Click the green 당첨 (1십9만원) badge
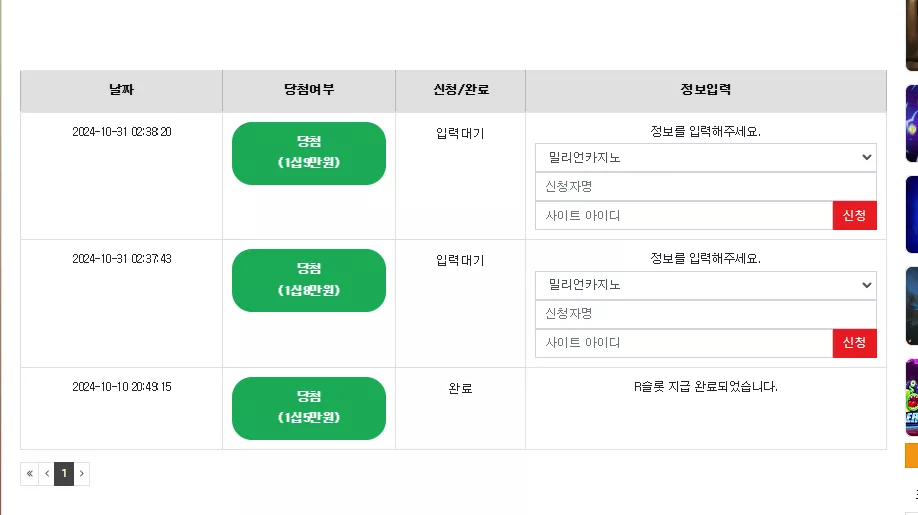918x515 pixels. pos(309,153)
